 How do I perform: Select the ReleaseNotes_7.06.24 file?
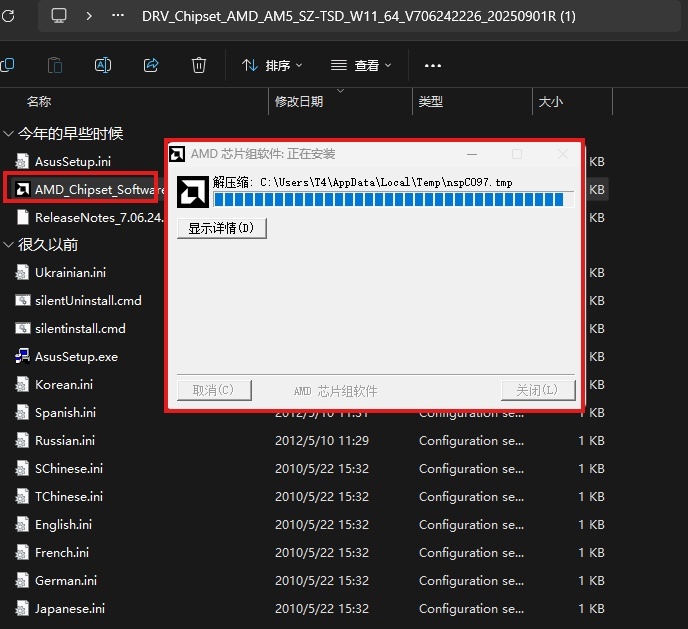click(x=99, y=218)
